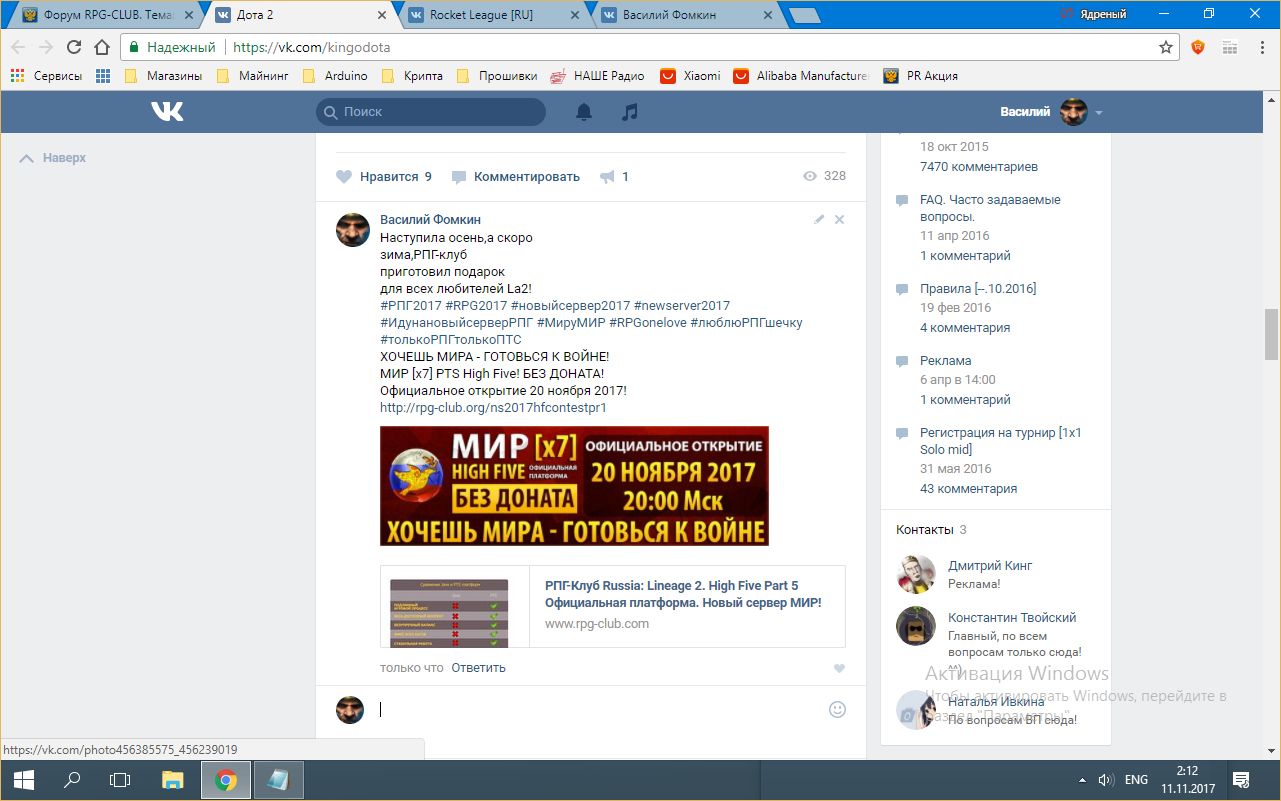Click the МИР x7 banner image
This screenshot has height=801, width=1281.
coord(574,486)
